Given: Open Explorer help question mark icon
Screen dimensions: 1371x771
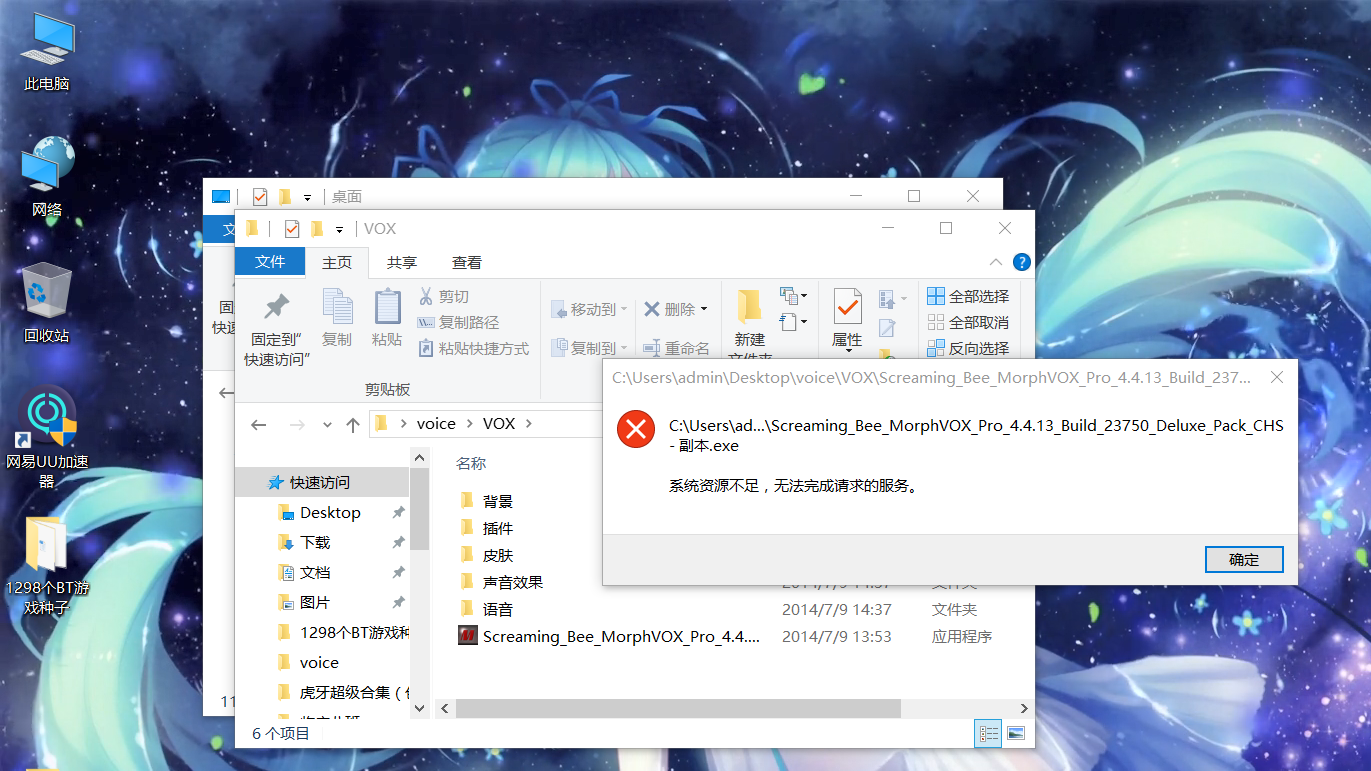Looking at the screenshot, I should pyautogui.click(x=1021, y=262).
